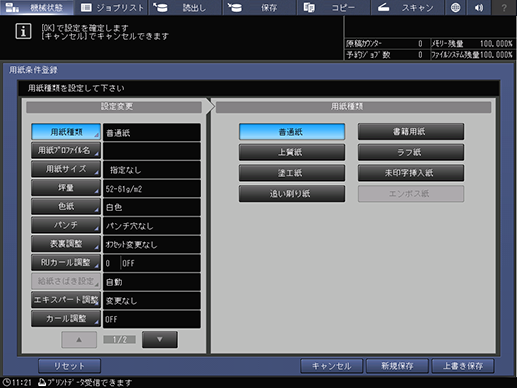The height and width of the screenshot is (388, 517).
Task: Click the speaker volume icon
Action: [x=479, y=7]
